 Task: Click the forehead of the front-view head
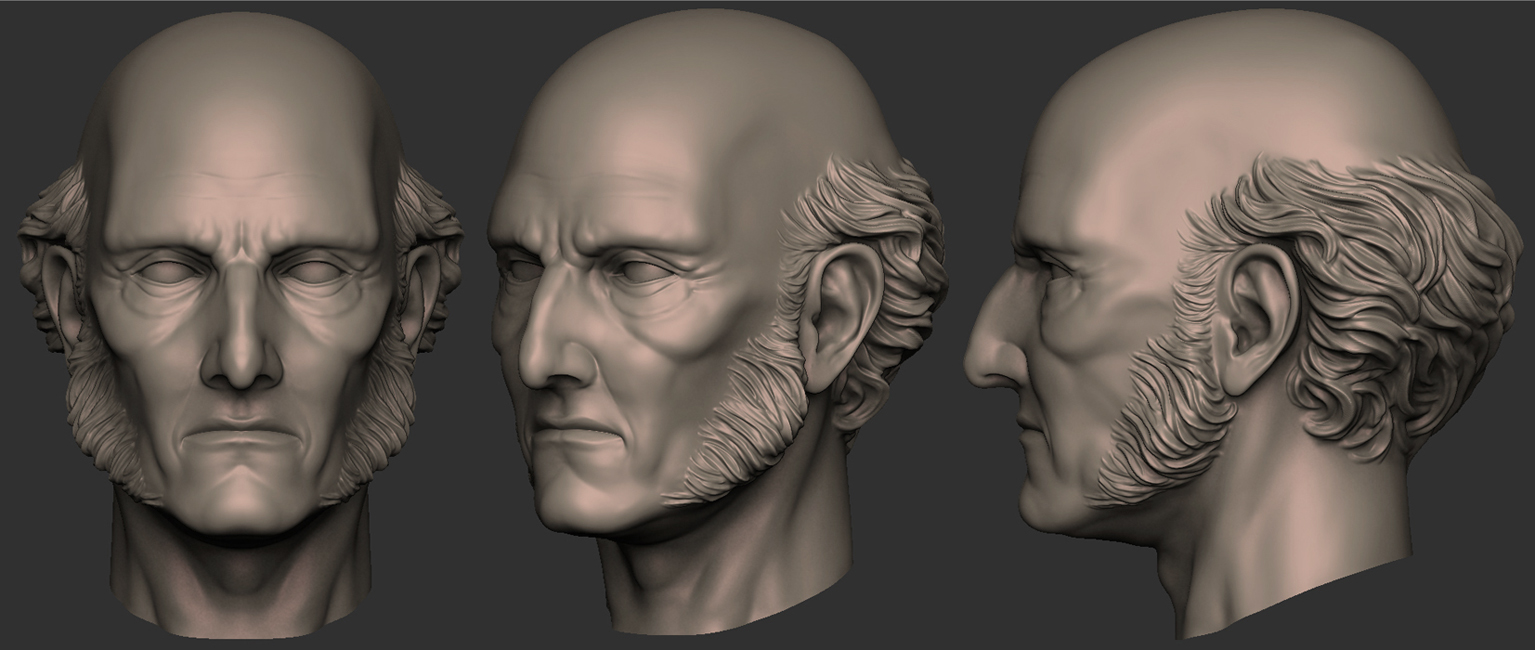tap(238, 150)
